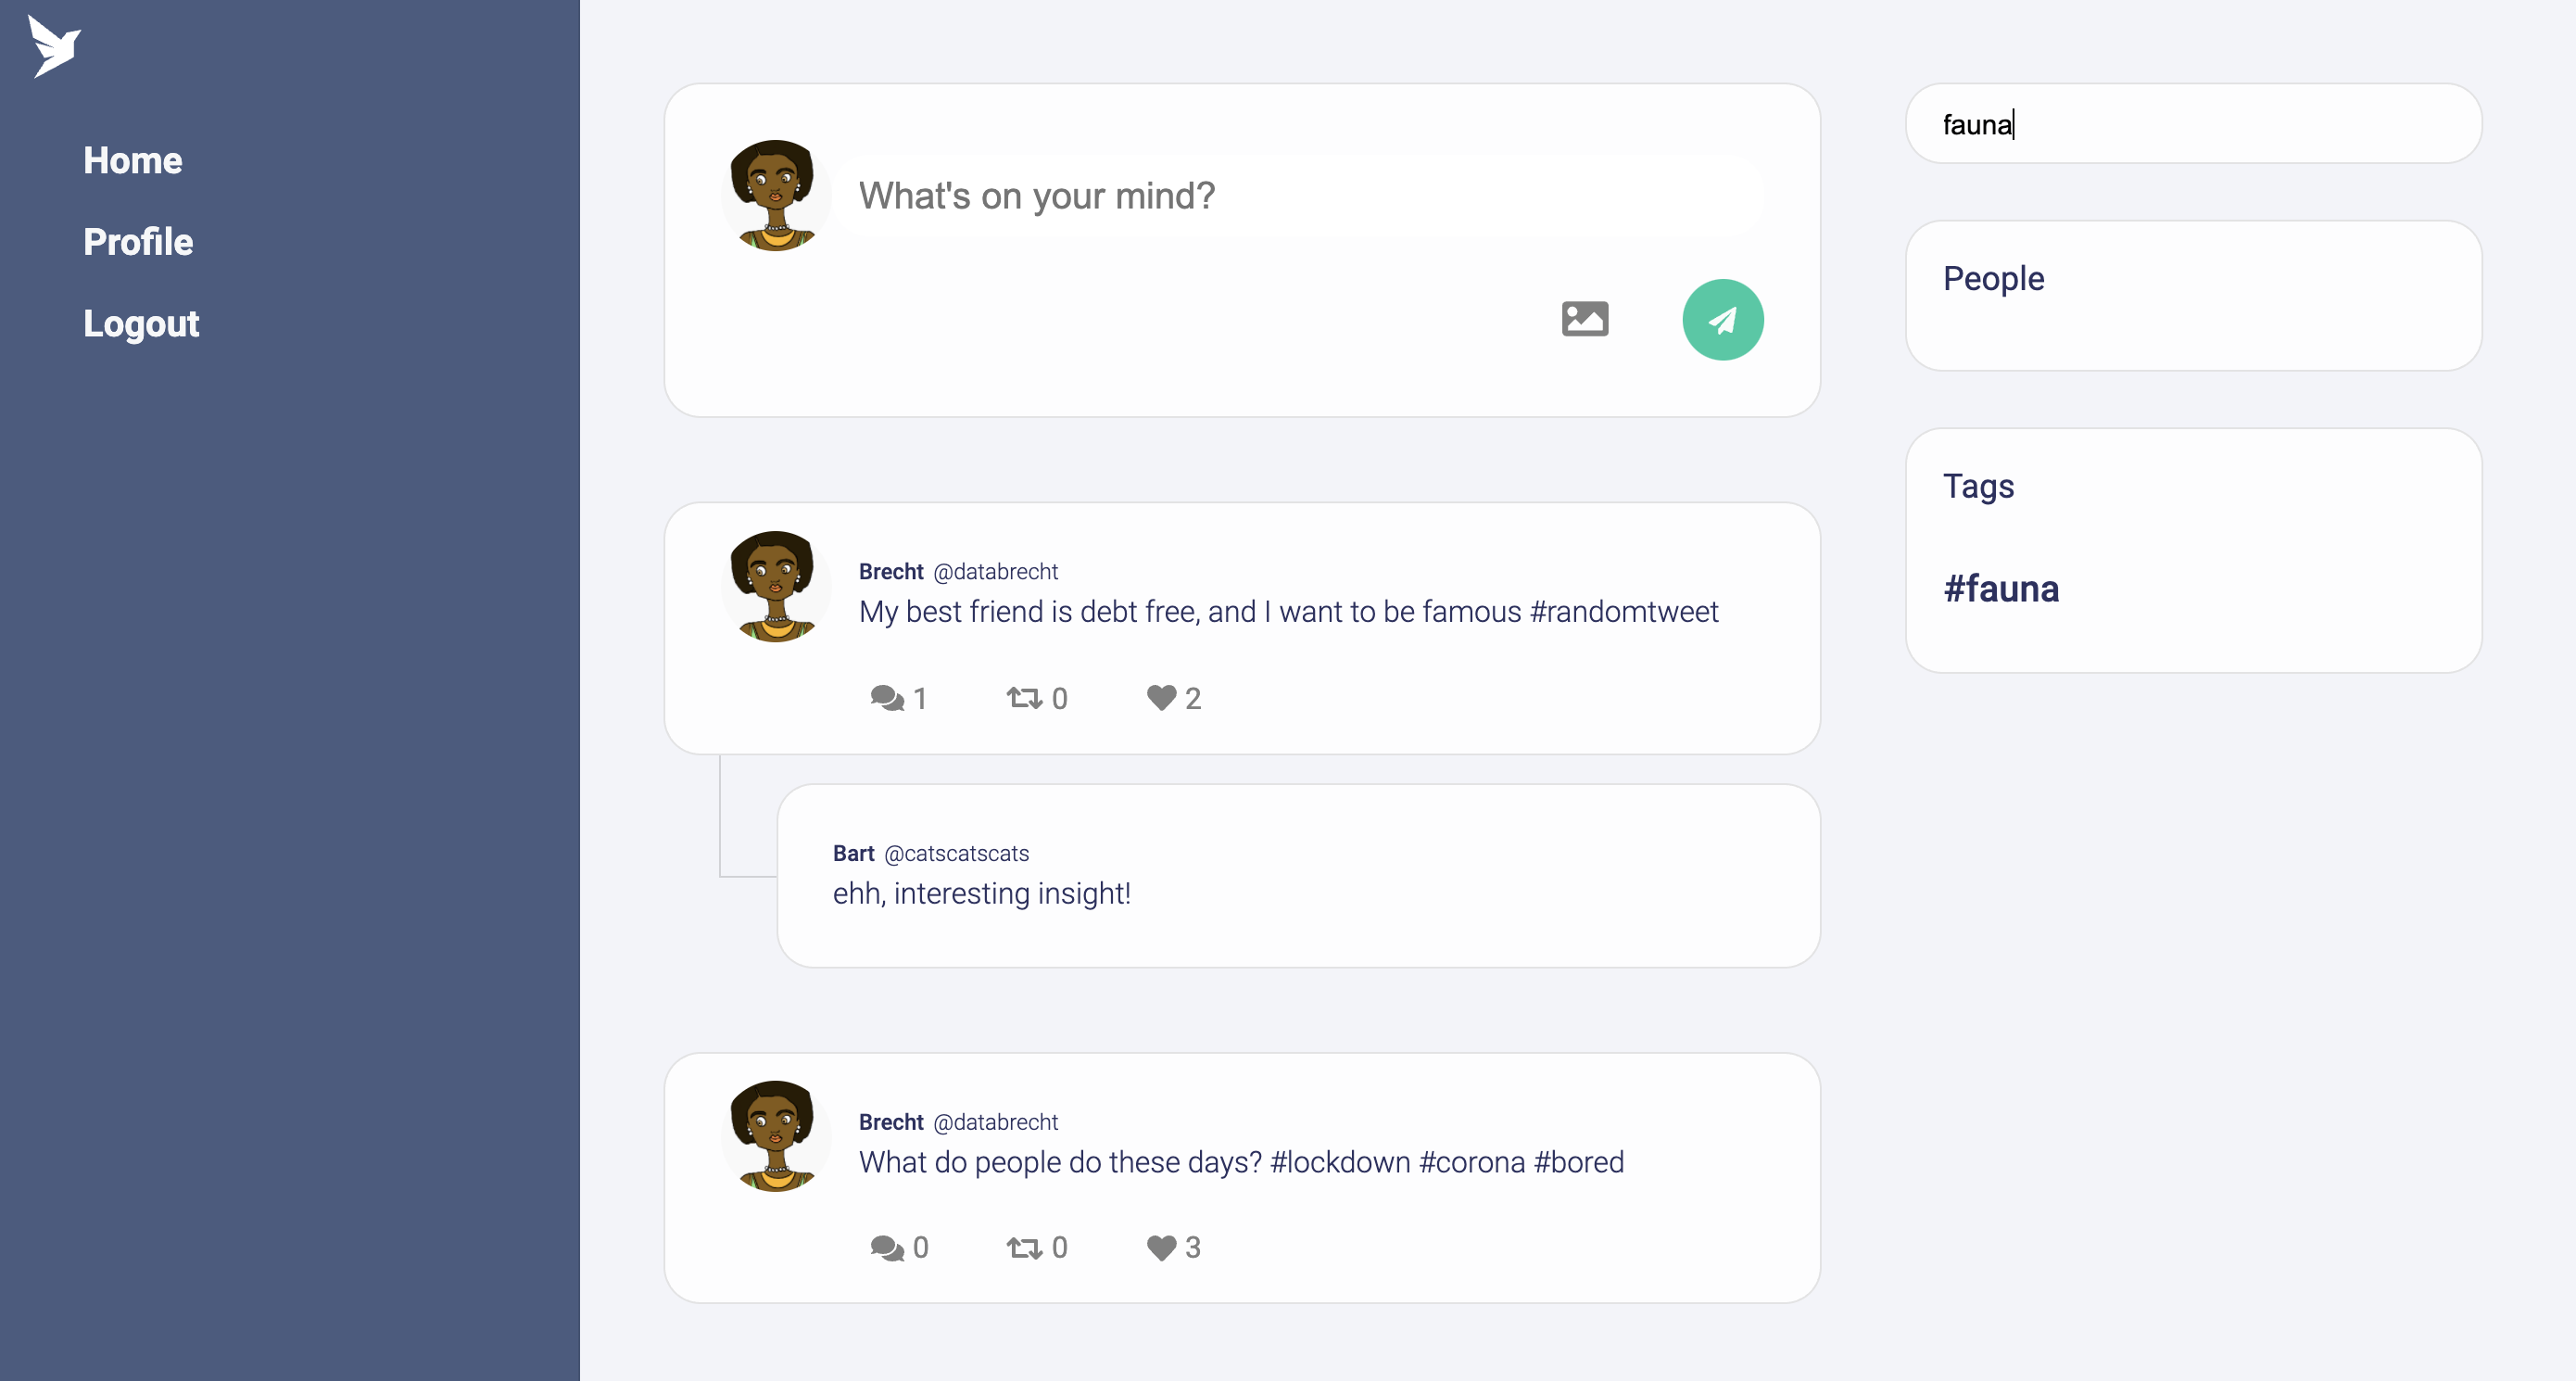Screen dimensions: 2576x1381
Task: Click the Fauna bird logo
Action: pos(54,46)
